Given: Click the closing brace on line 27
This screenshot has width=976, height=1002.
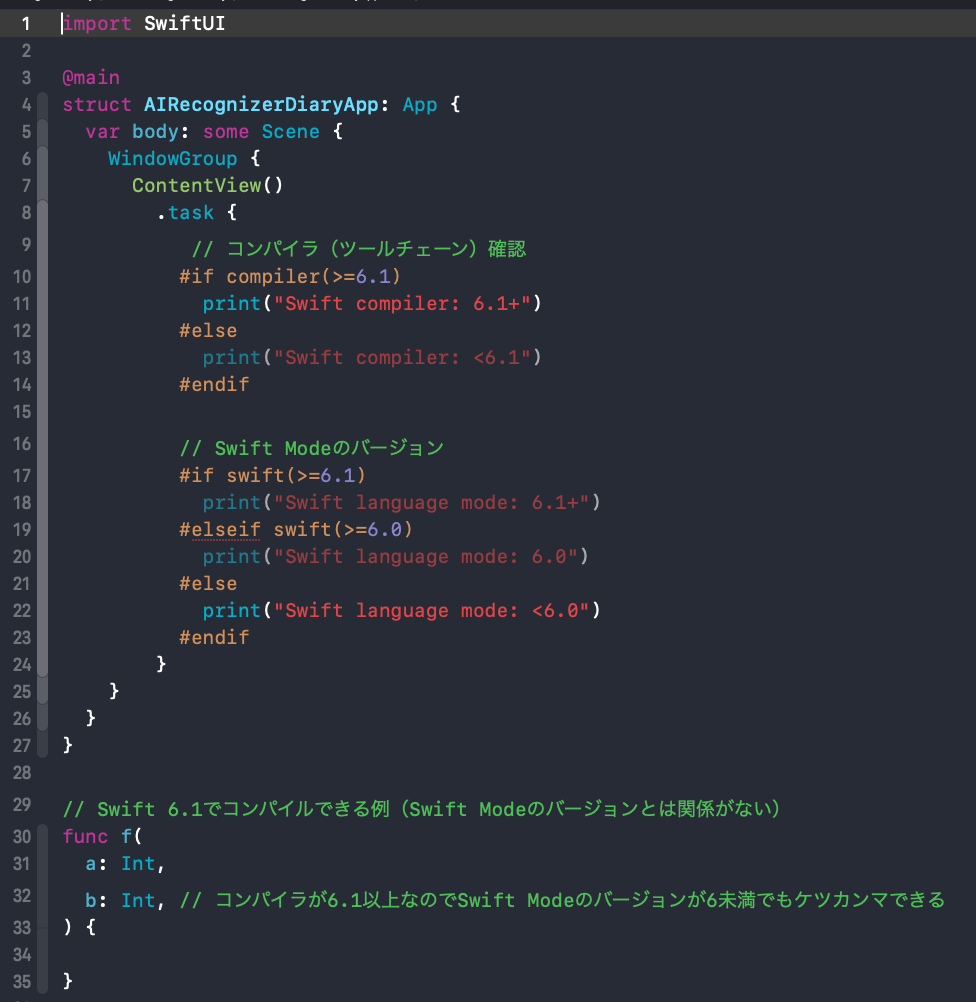Looking at the screenshot, I should (x=68, y=746).
